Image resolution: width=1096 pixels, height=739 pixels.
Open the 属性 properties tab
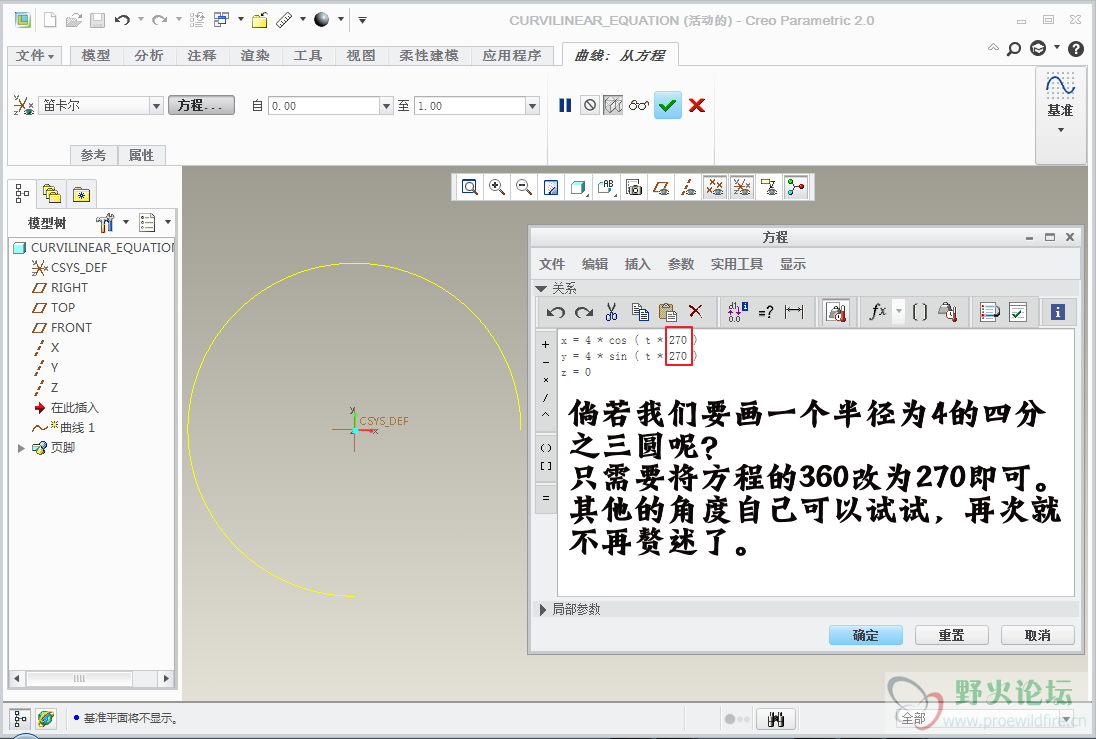point(141,155)
